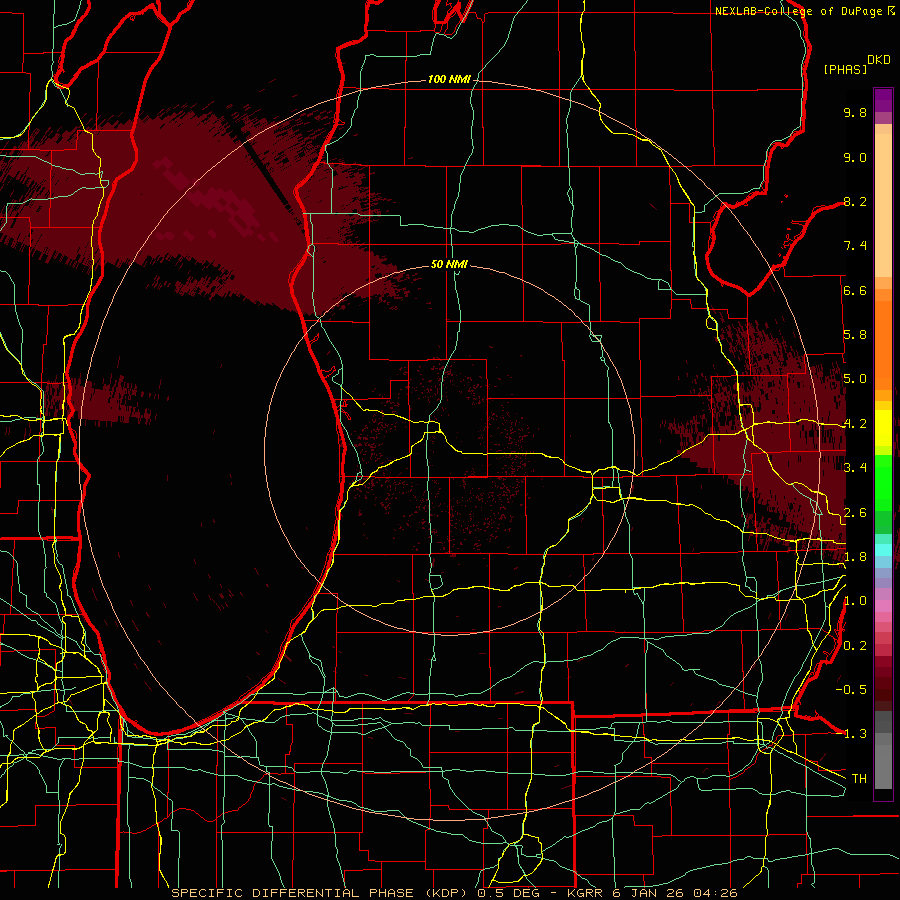Click the DKD product label
The height and width of the screenshot is (900, 900).
(879, 60)
